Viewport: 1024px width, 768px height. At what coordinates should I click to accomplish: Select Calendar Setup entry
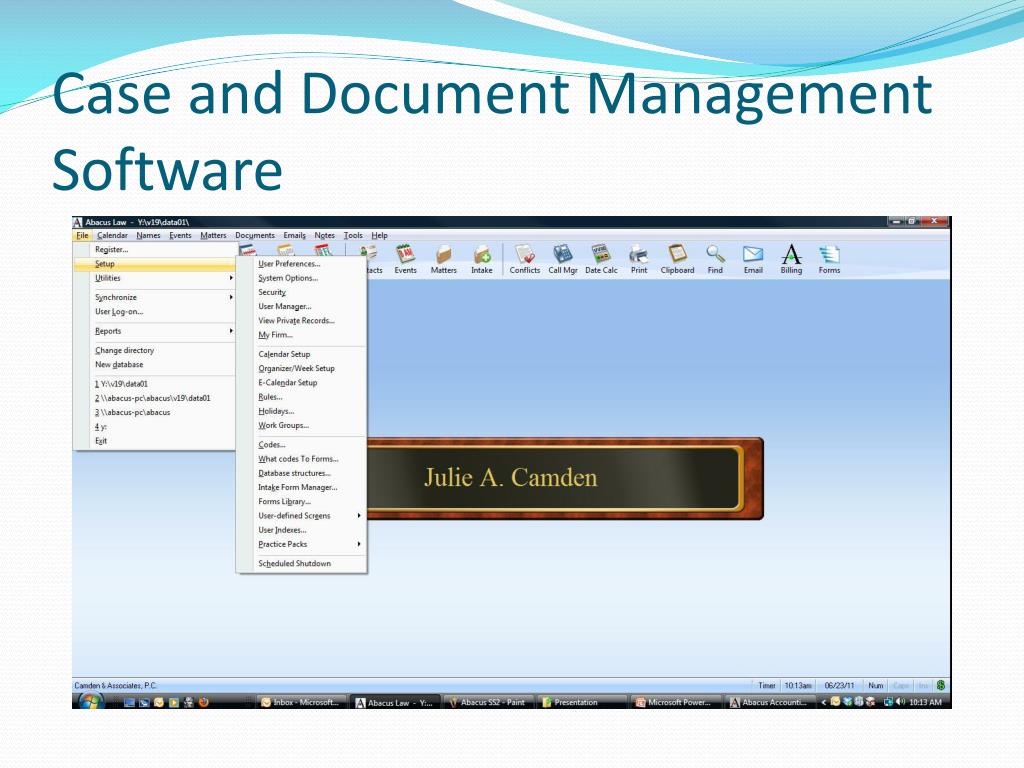pyautogui.click(x=302, y=354)
